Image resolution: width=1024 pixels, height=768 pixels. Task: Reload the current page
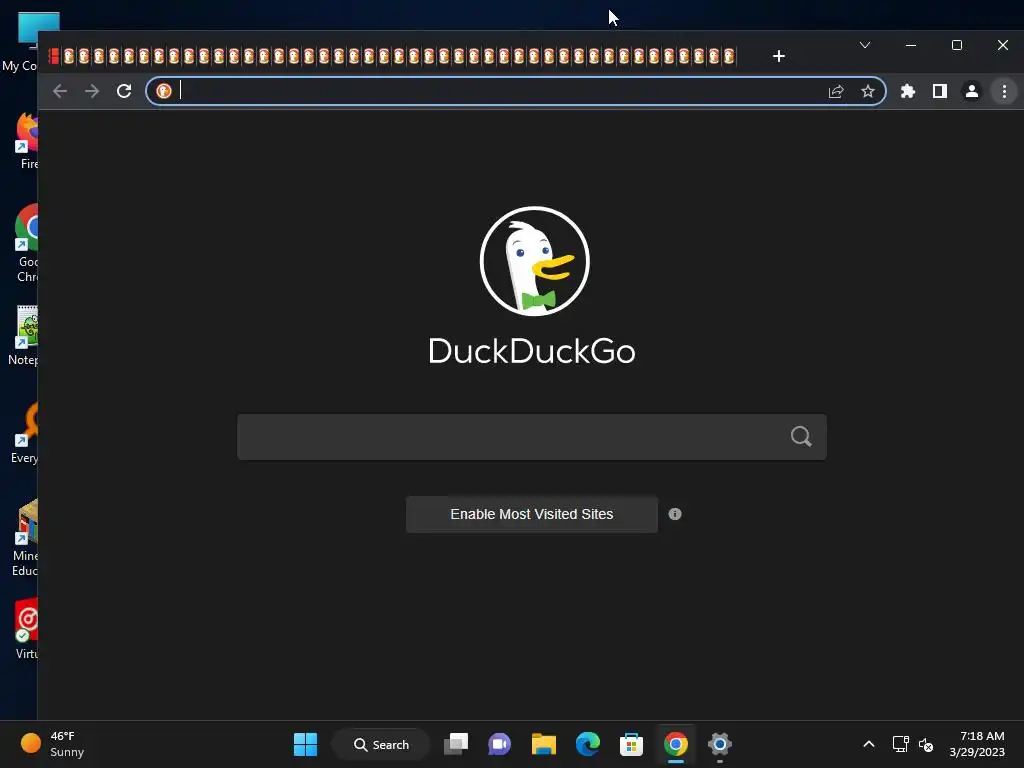click(124, 91)
